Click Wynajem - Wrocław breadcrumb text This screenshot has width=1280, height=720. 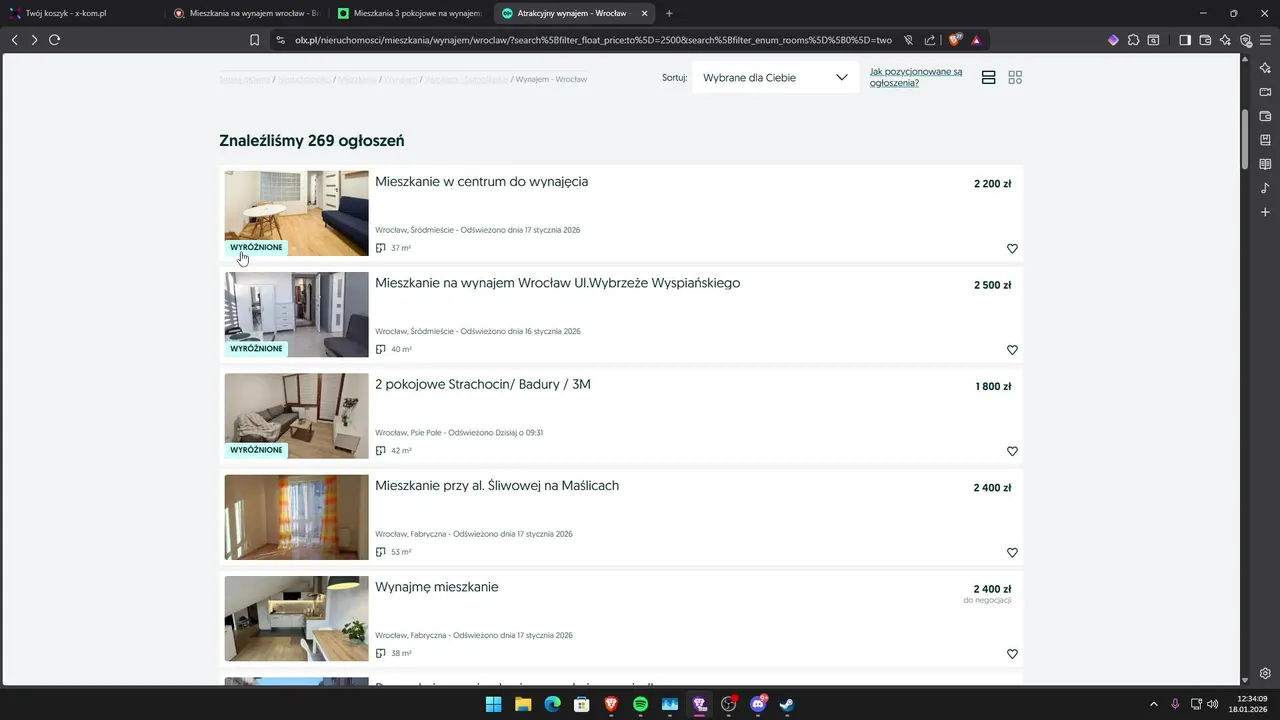coord(551,79)
